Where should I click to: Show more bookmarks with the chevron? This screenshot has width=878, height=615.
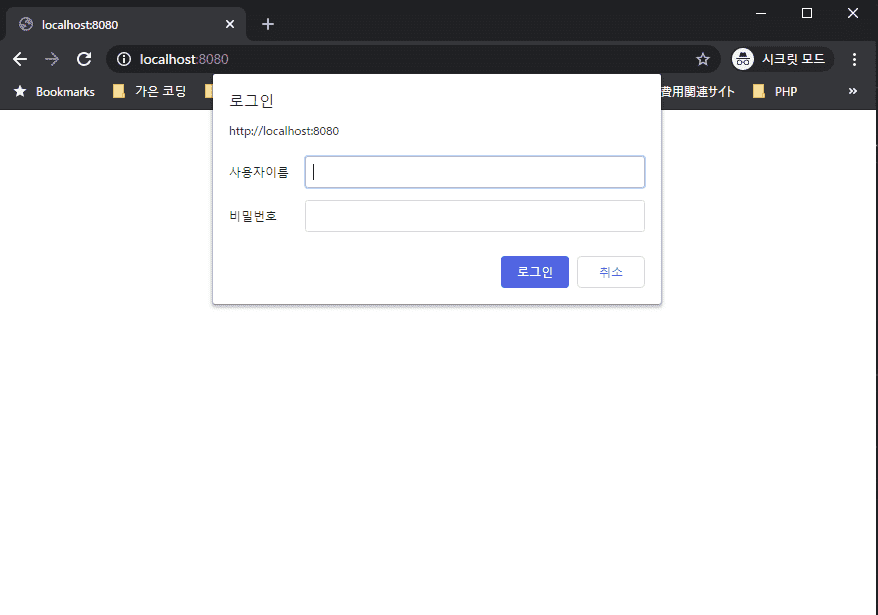(853, 91)
